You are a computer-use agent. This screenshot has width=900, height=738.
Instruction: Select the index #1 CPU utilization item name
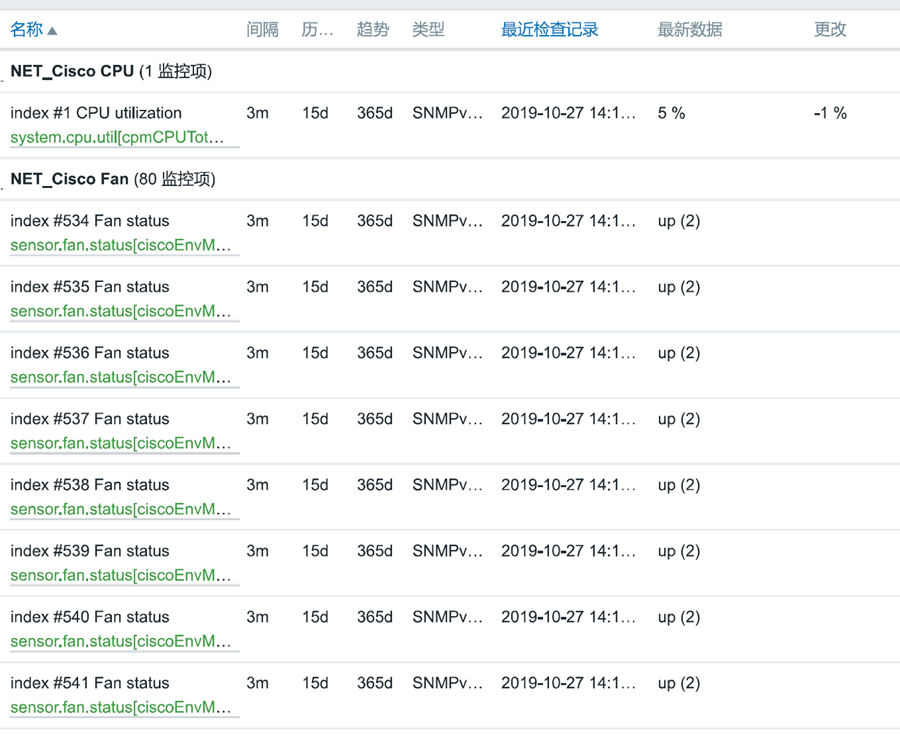pyautogui.click(x=96, y=113)
